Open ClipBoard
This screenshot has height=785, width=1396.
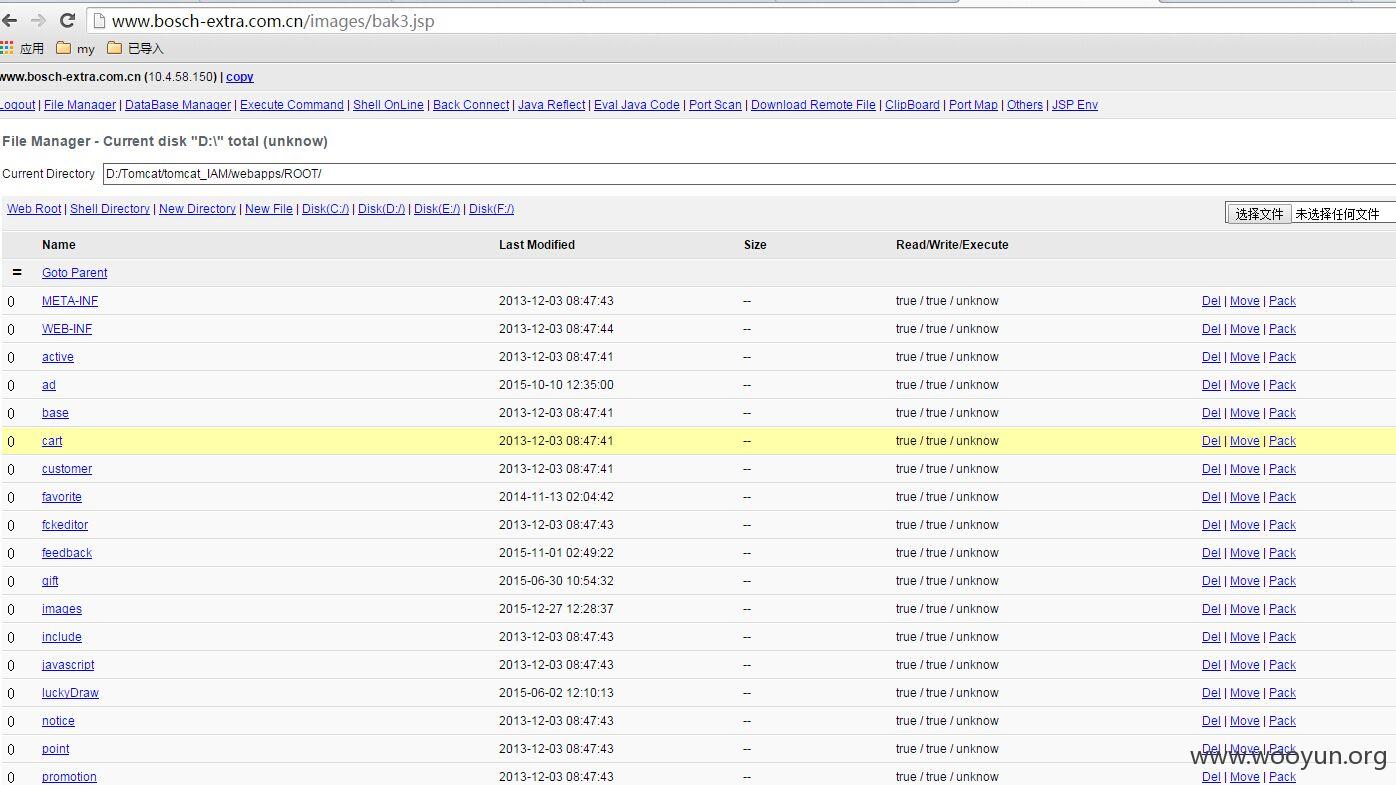[912, 105]
